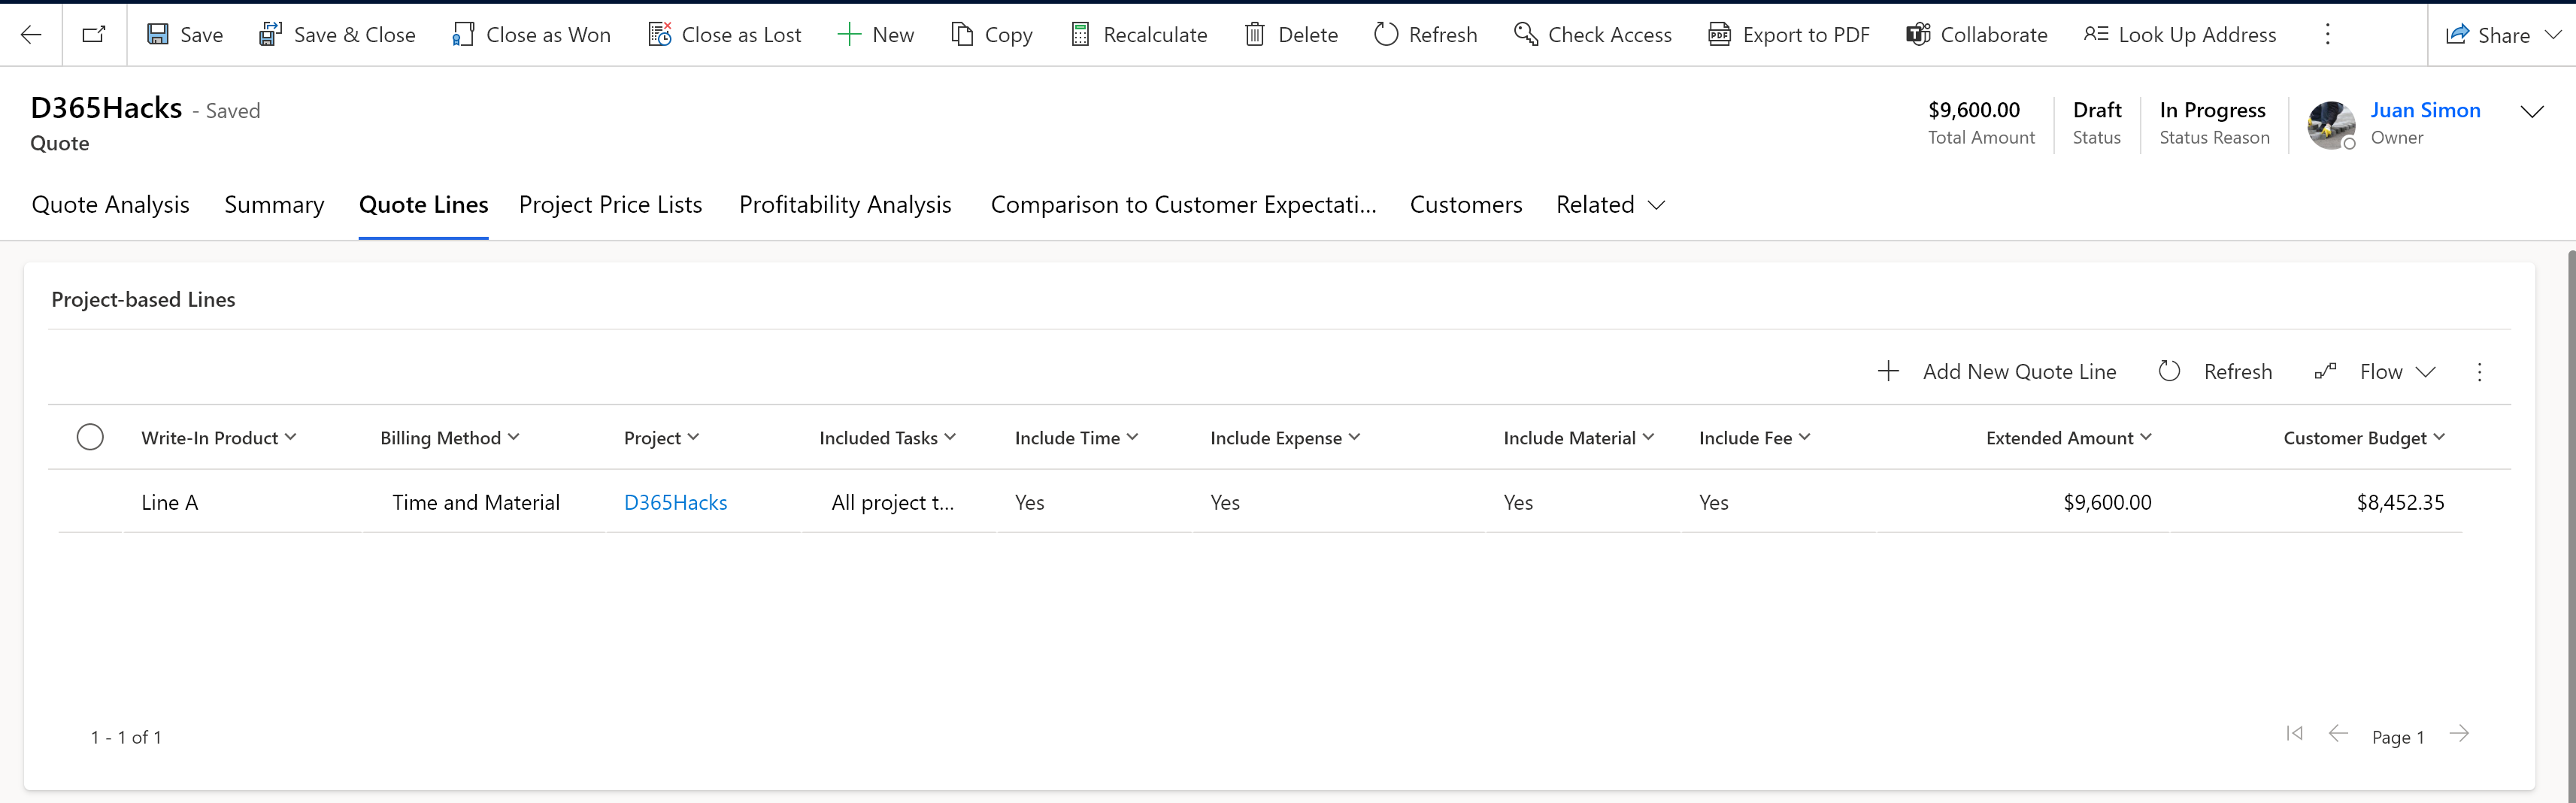This screenshot has width=2576, height=803.
Task: Open the Profitability Analysis tab
Action: pos(845,205)
